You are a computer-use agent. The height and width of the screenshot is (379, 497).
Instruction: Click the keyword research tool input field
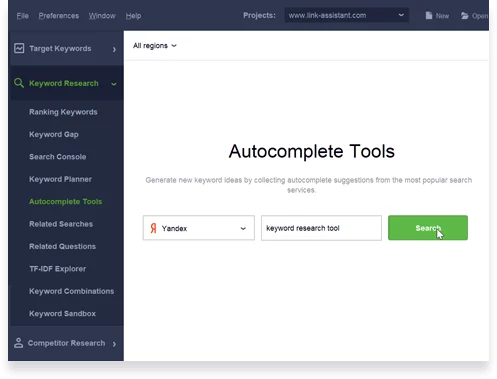[321, 228]
